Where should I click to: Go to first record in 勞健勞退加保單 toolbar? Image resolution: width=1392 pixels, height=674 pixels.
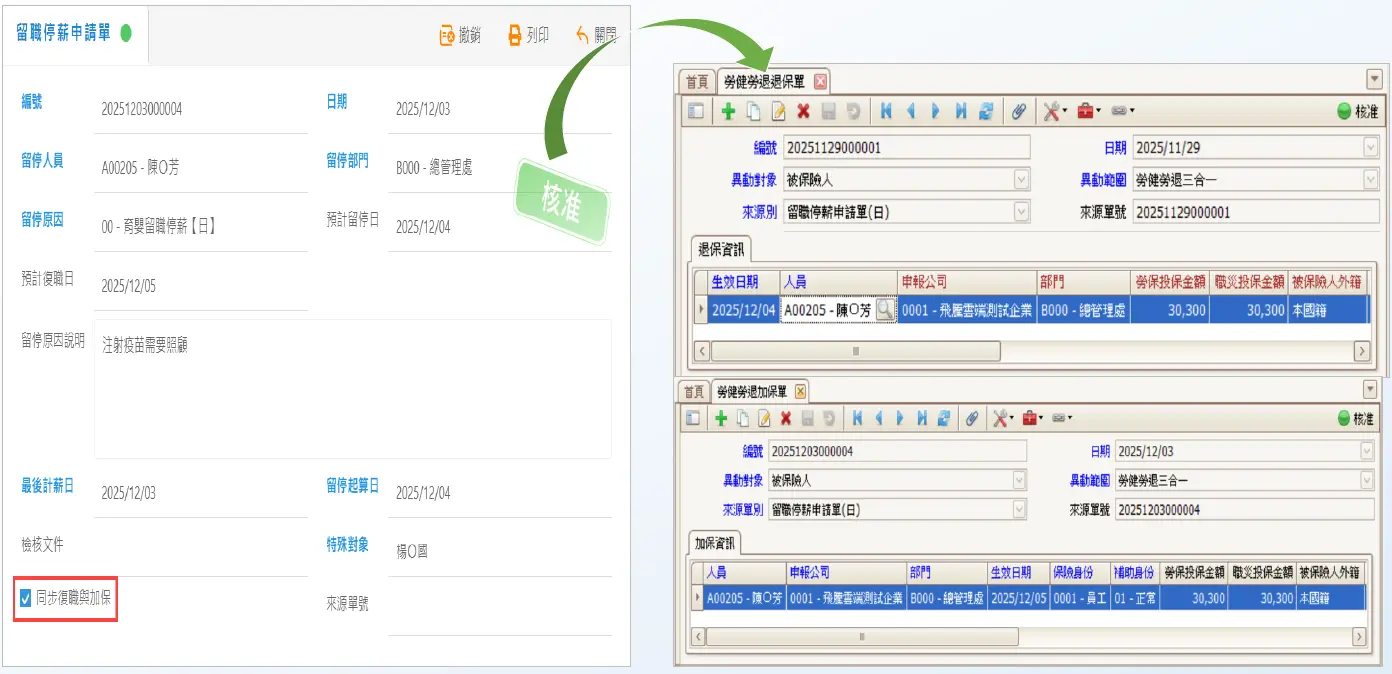[x=858, y=418]
